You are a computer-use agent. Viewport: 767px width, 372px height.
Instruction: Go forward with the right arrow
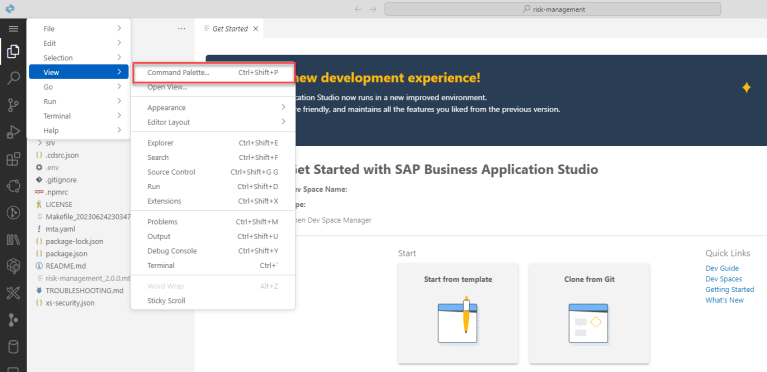[373, 9]
